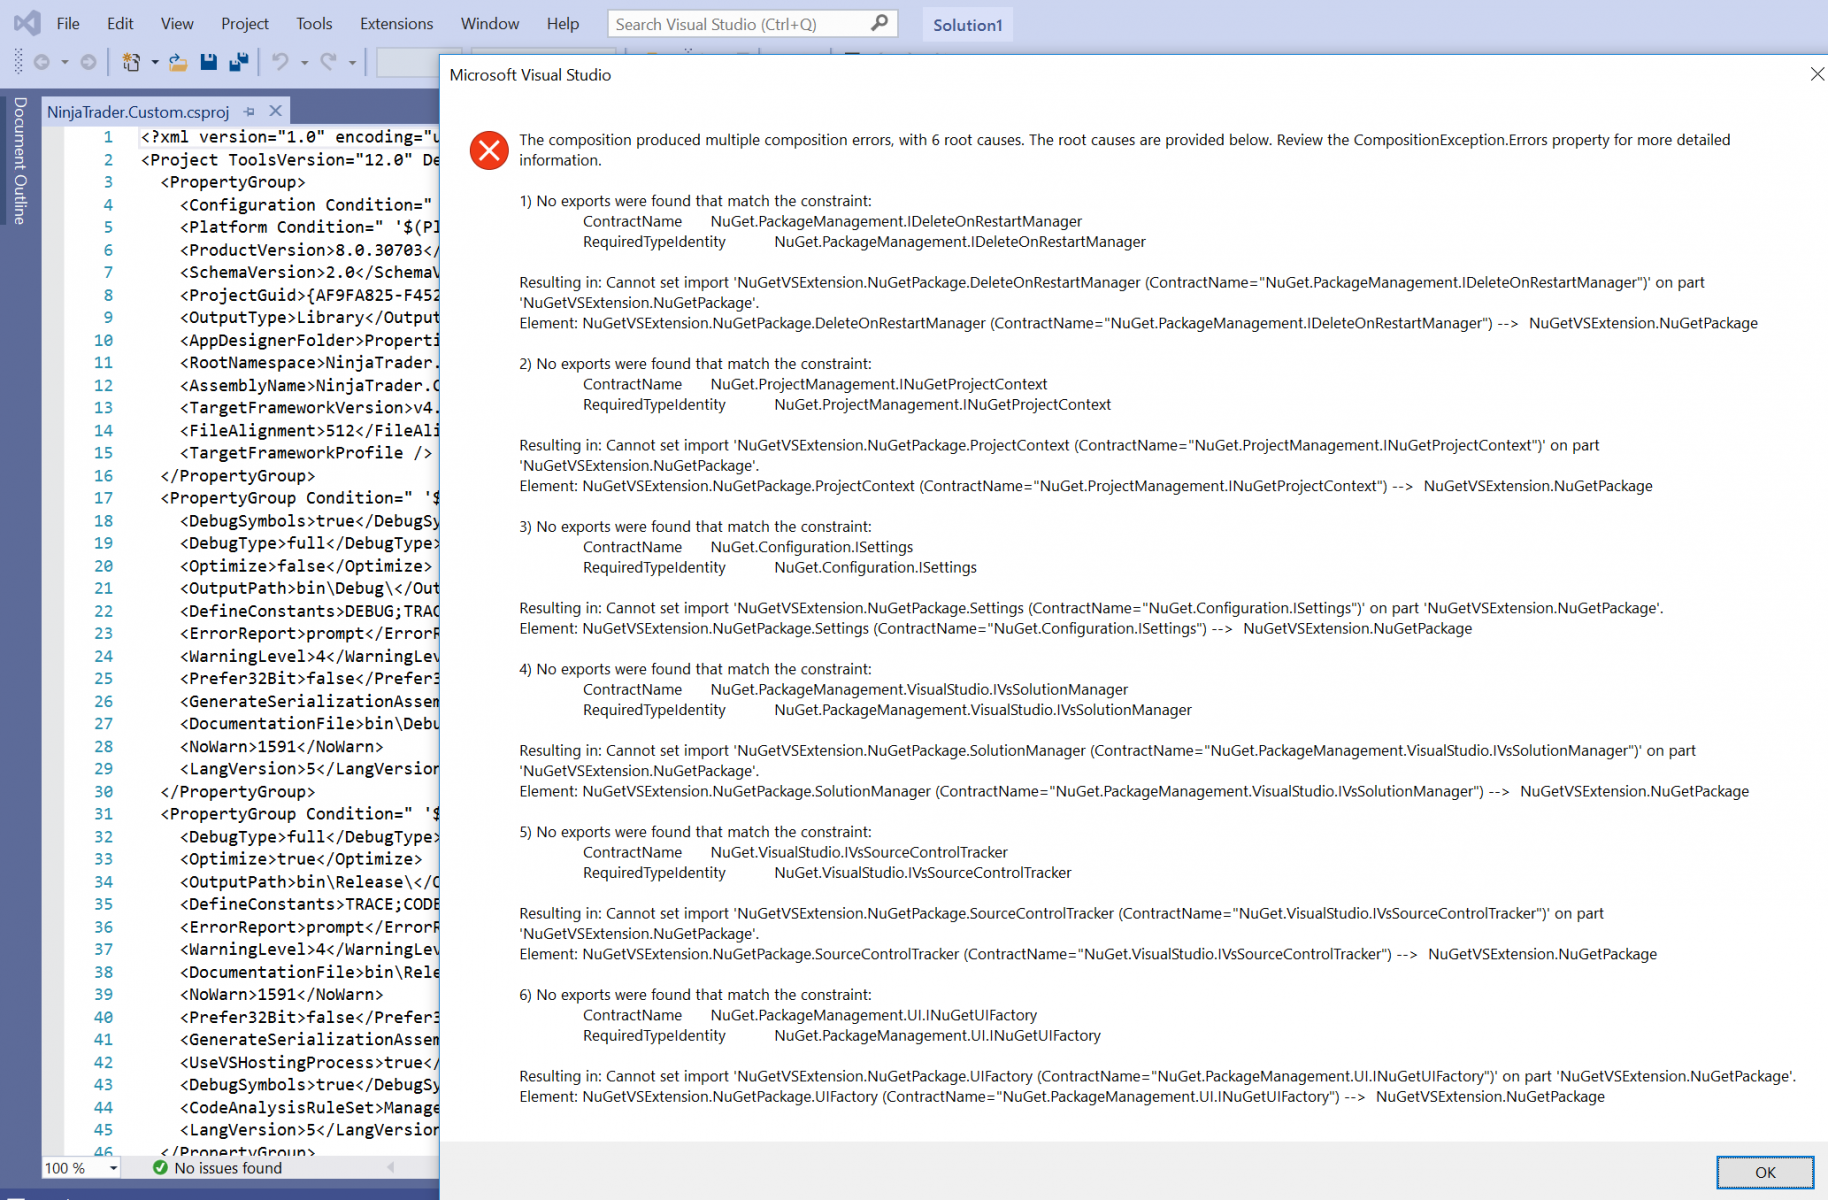Open the Navigate Backward history dropdown

coord(65,62)
